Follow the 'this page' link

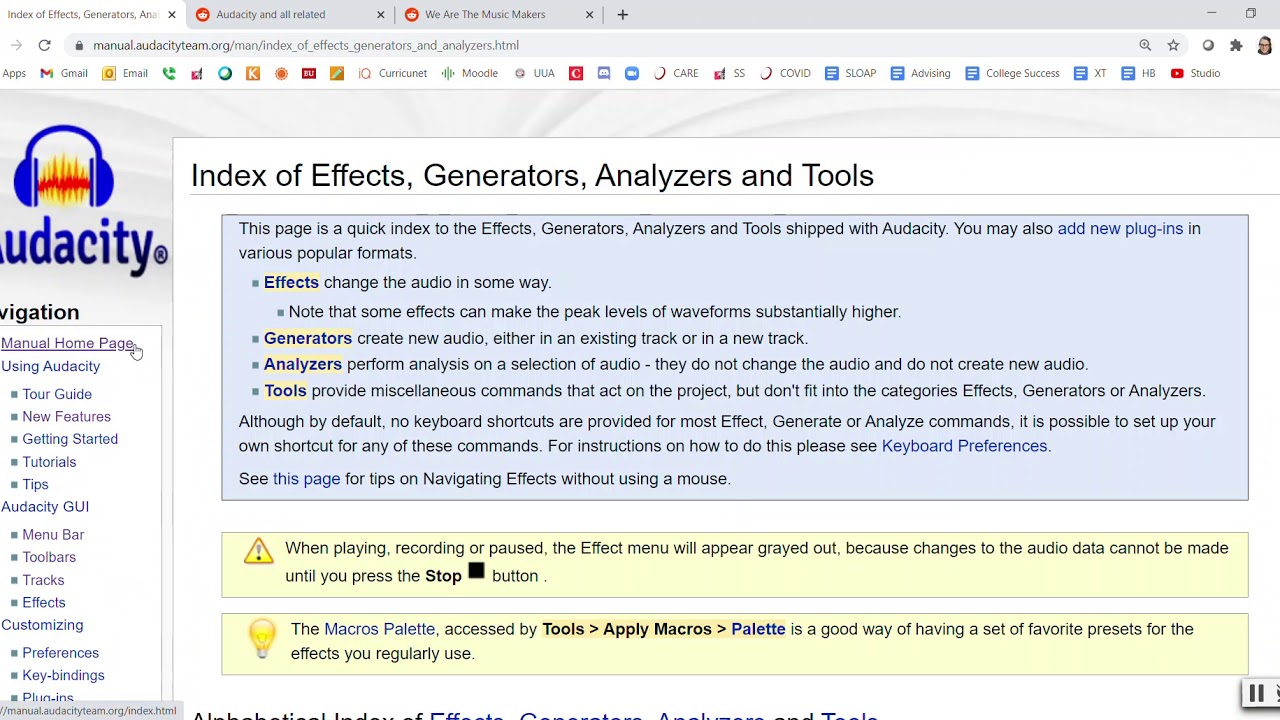[306, 478]
